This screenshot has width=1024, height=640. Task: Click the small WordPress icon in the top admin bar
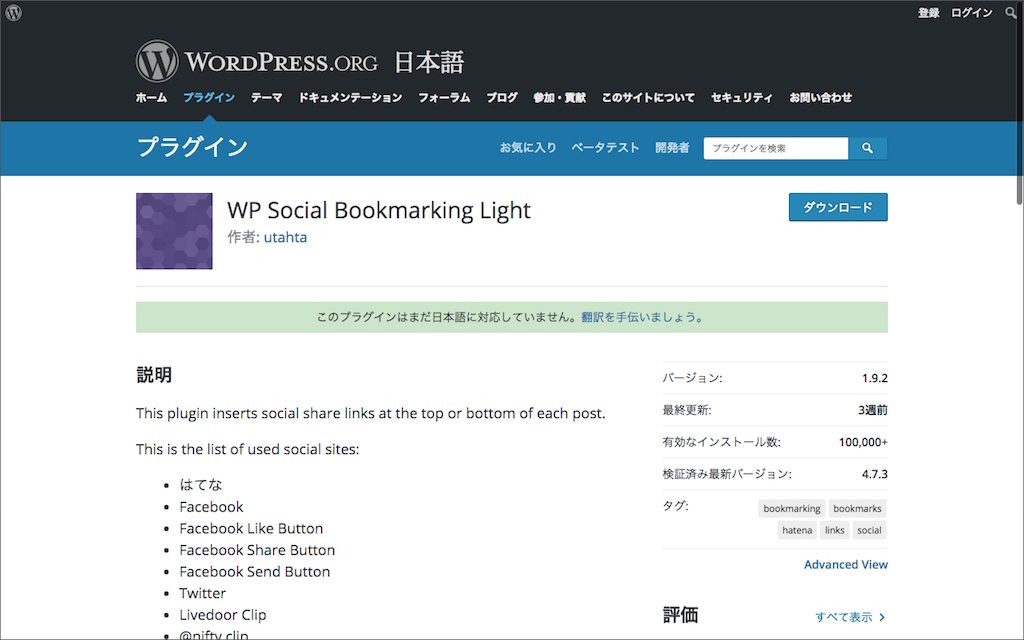(x=13, y=12)
